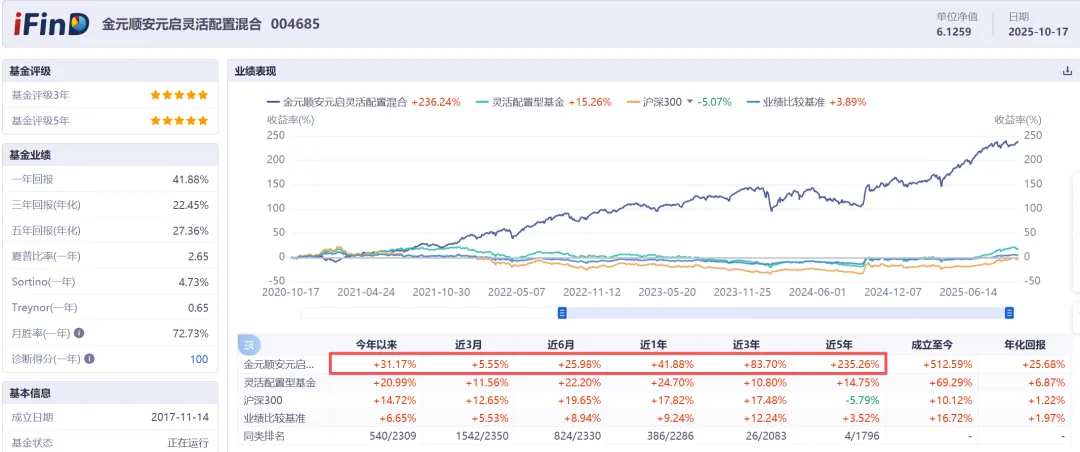The image size is (1080, 452).
Task: Click the 基金评级3年 star rating
Action: [x=179, y=95]
